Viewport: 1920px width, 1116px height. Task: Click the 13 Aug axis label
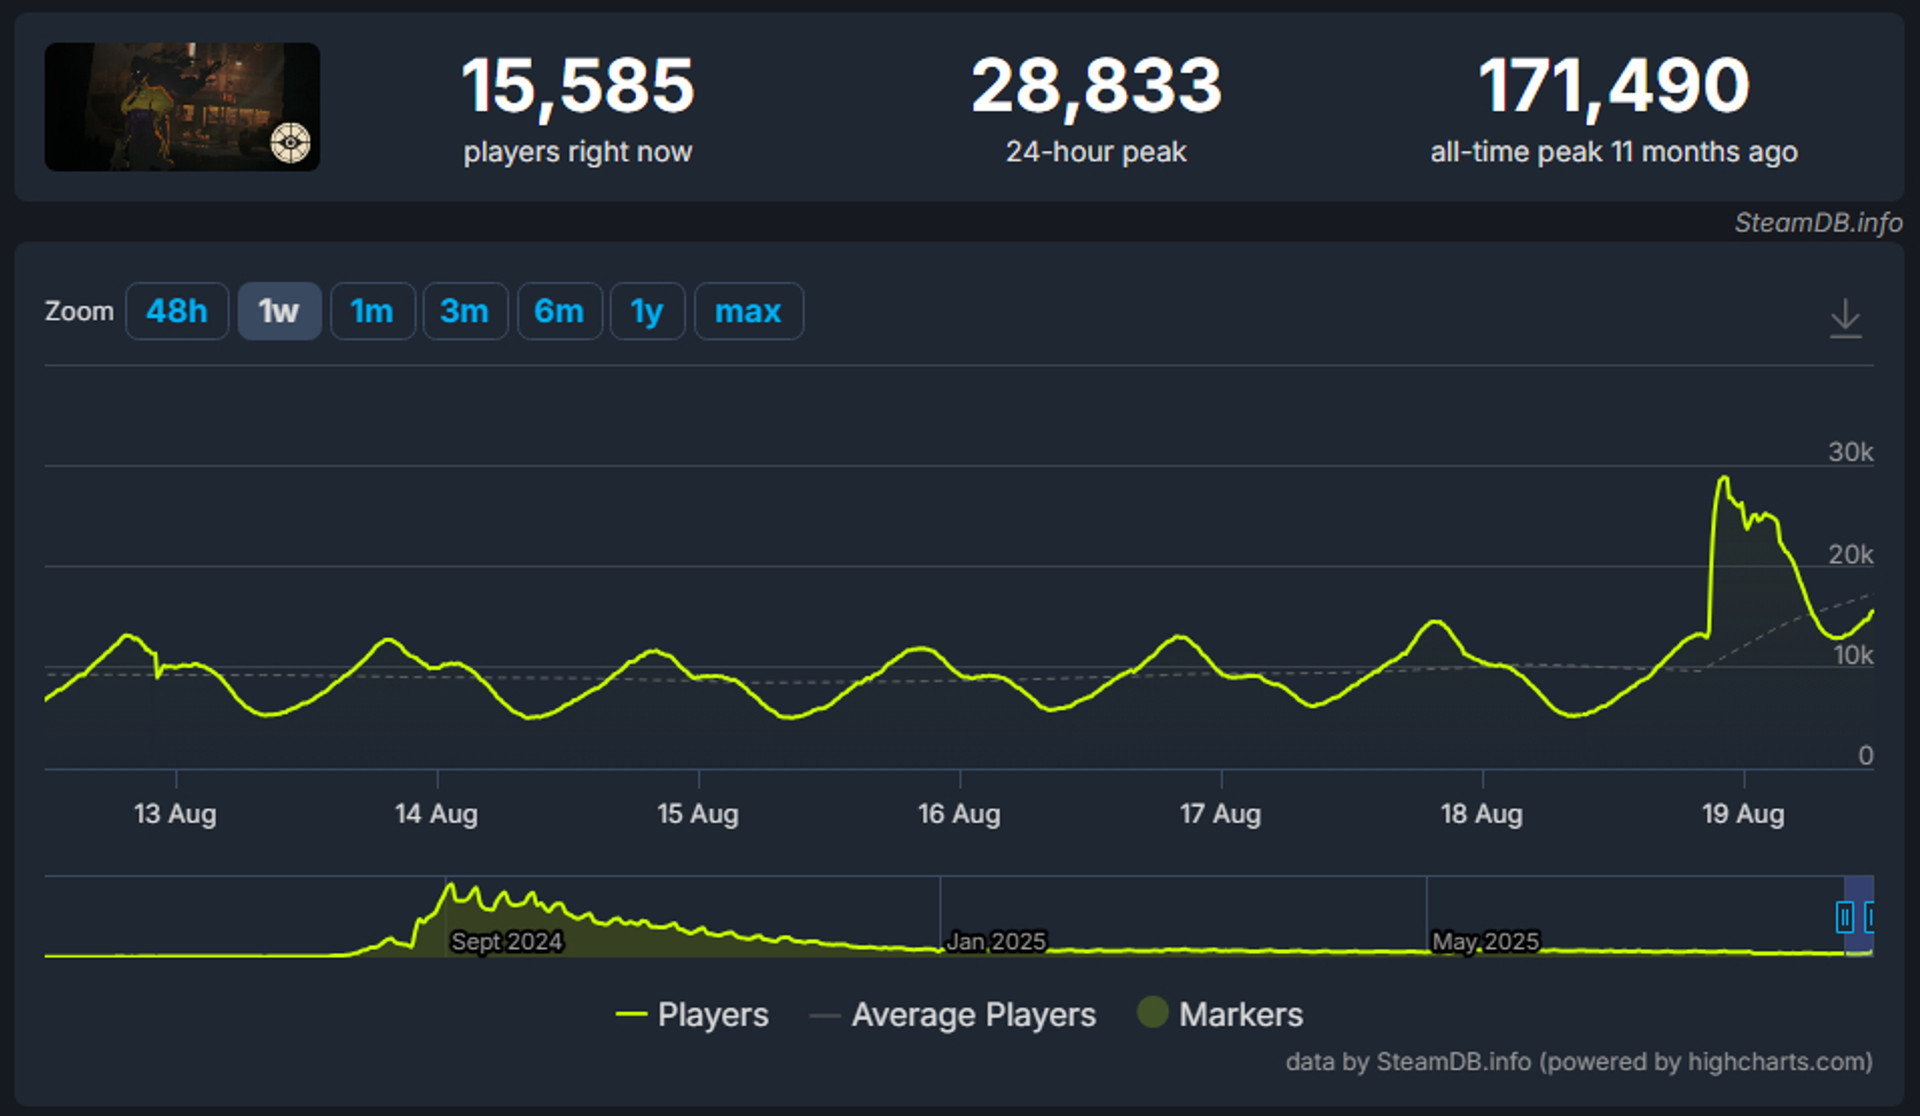tap(175, 814)
